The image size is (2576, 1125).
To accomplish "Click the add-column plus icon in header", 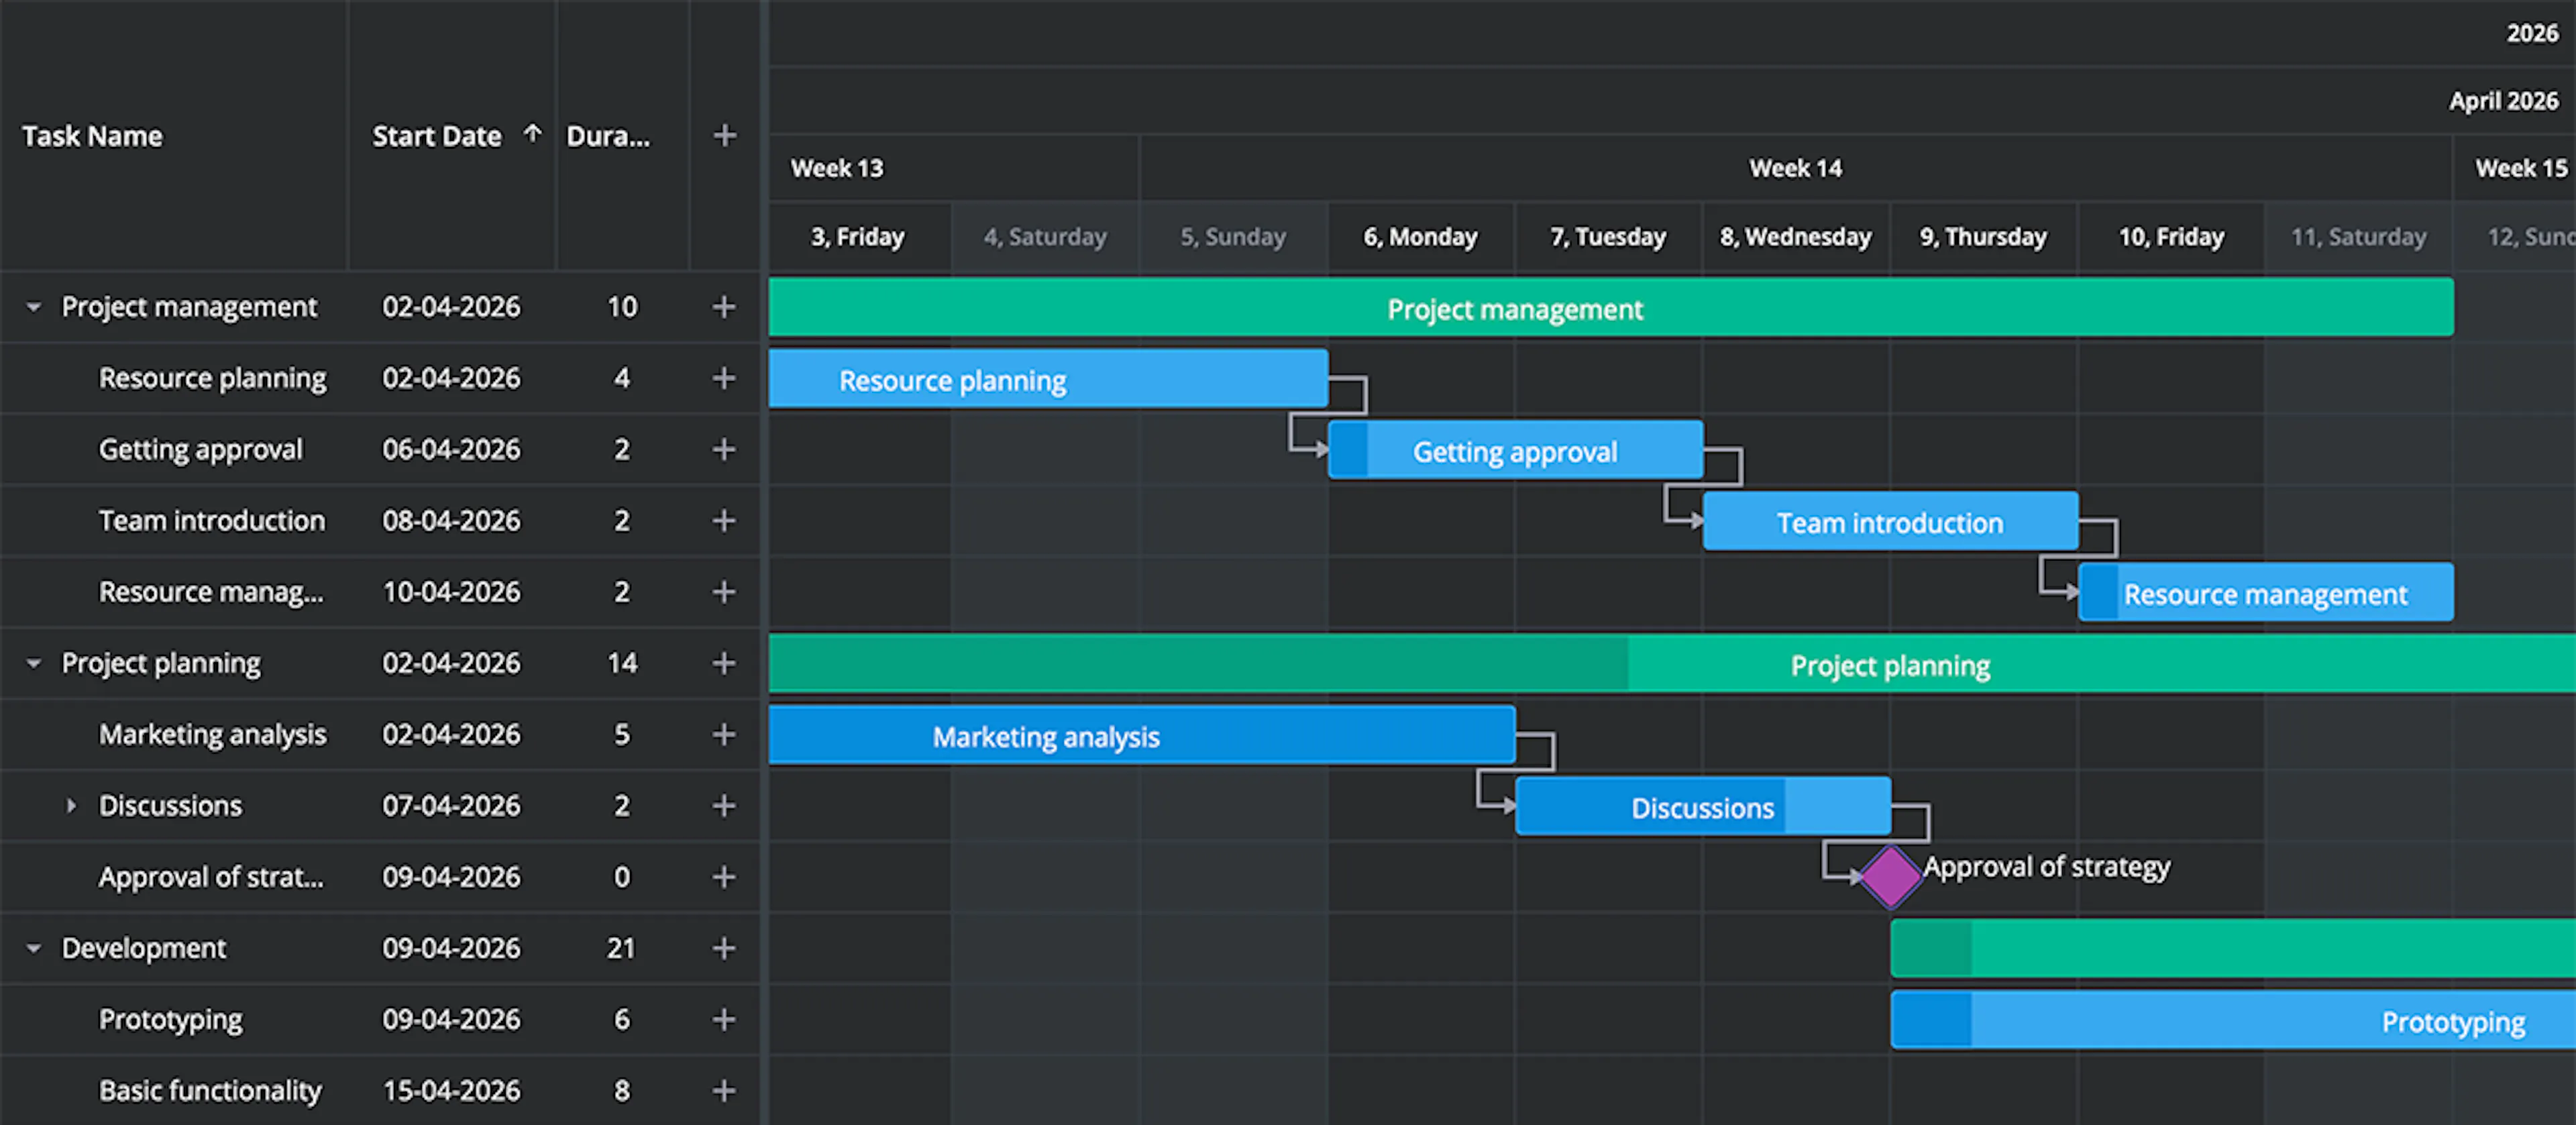I will click(724, 135).
